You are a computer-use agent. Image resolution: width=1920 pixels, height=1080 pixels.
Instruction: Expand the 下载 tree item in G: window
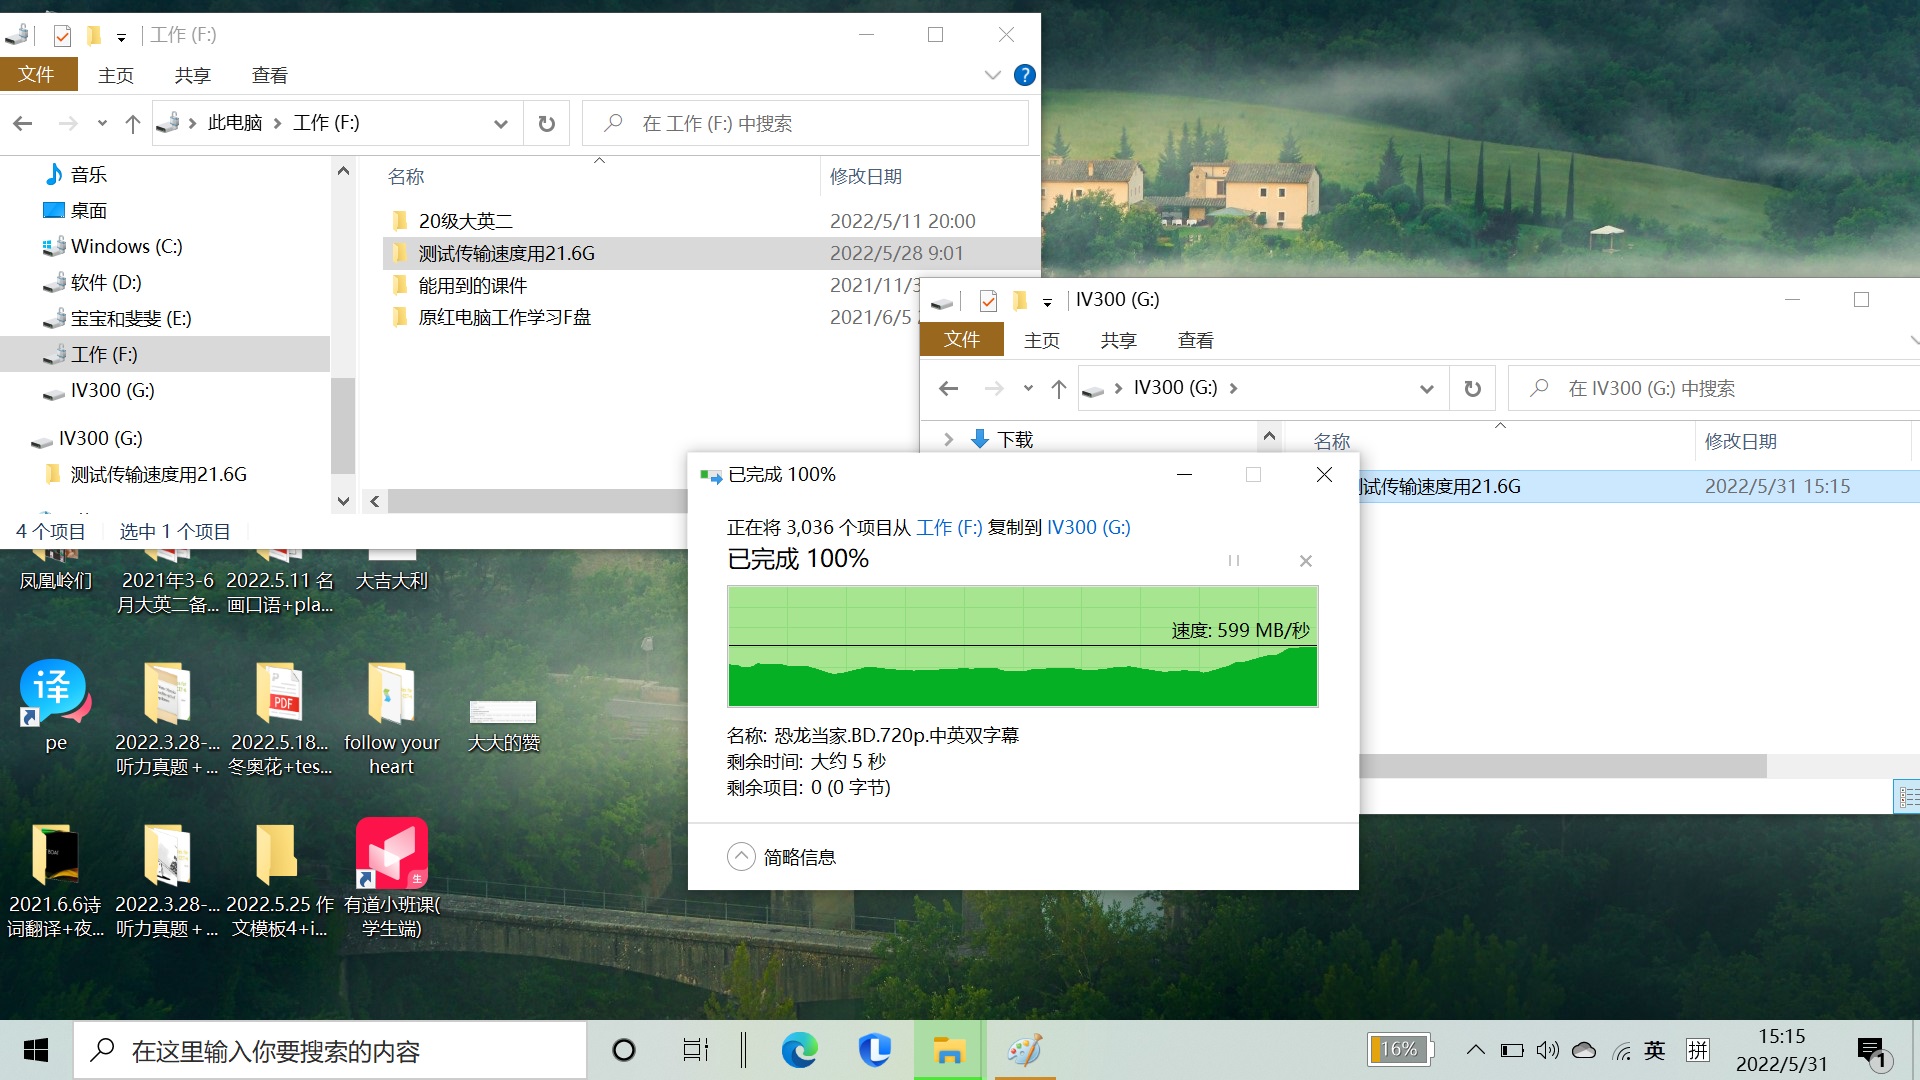coord(948,439)
